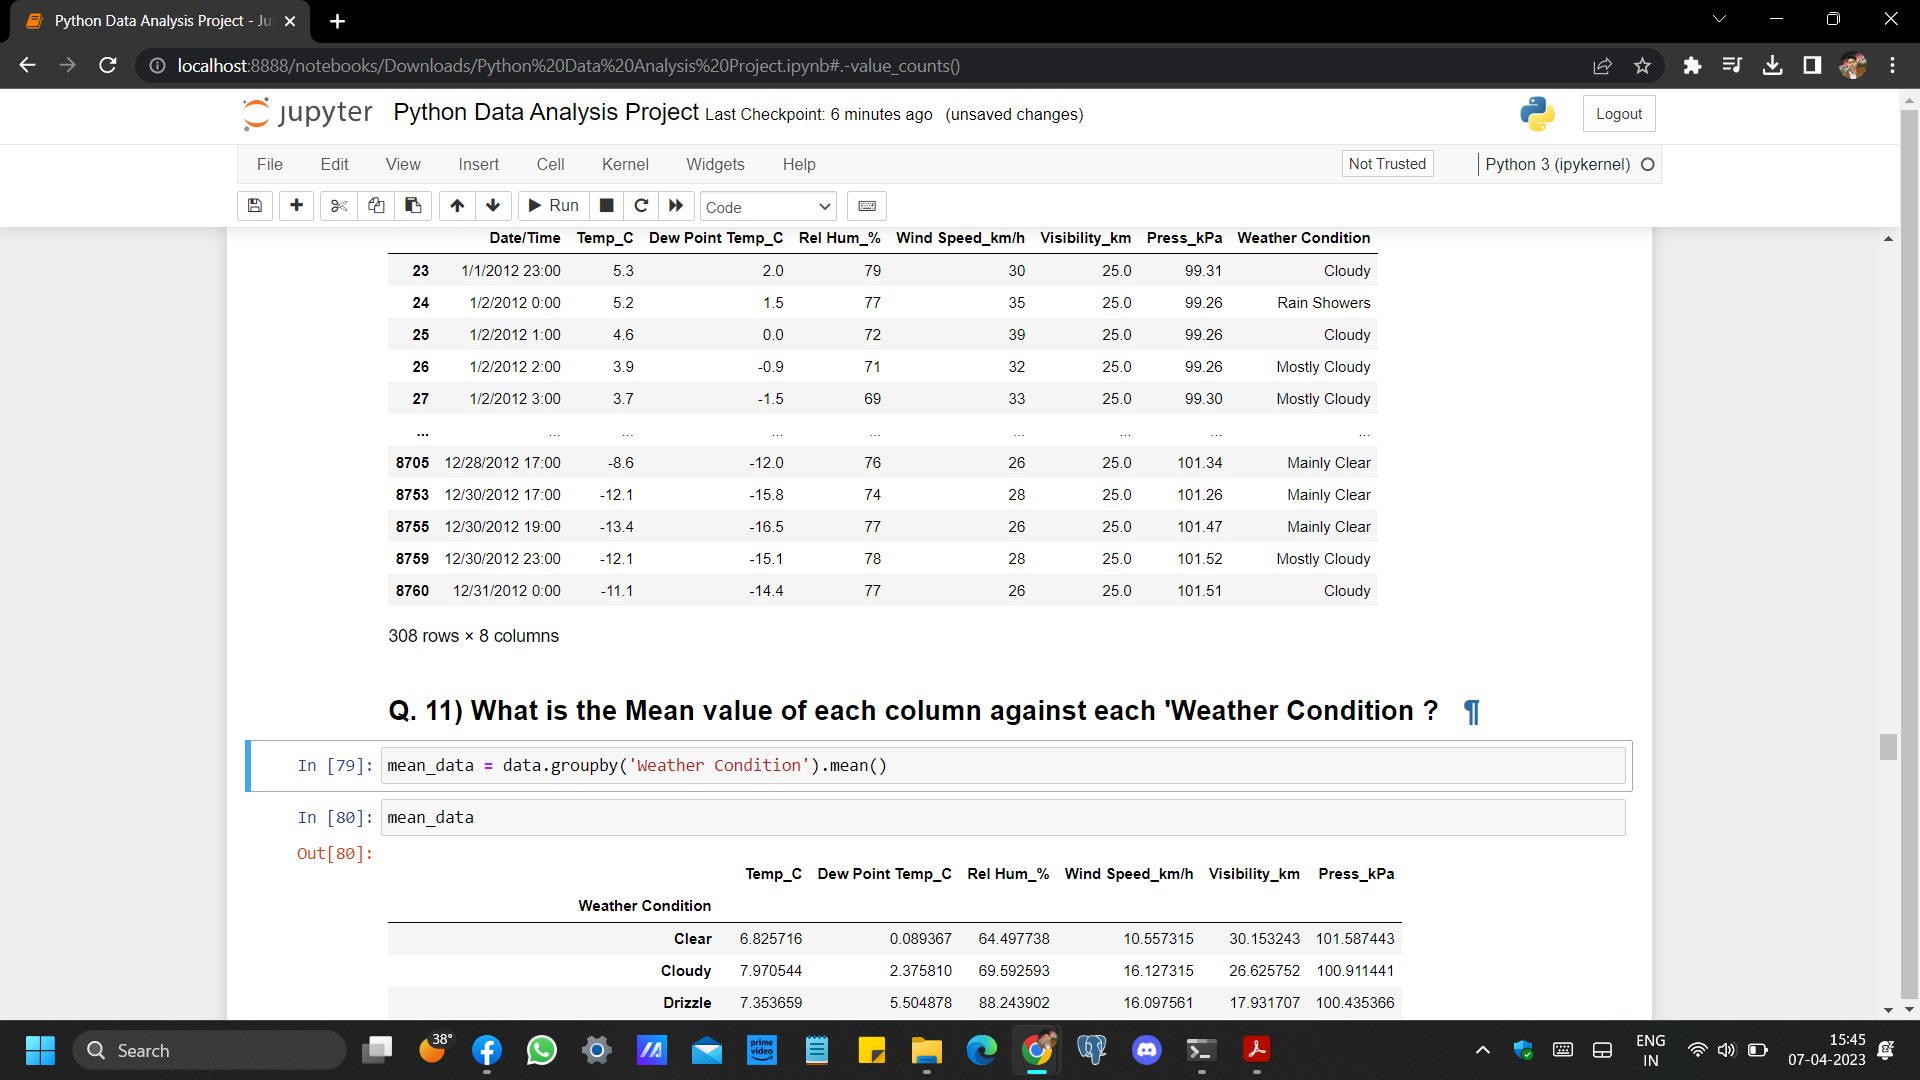This screenshot has height=1080, width=1920.
Task: Restart the kernel icon
Action: click(x=641, y=206)
